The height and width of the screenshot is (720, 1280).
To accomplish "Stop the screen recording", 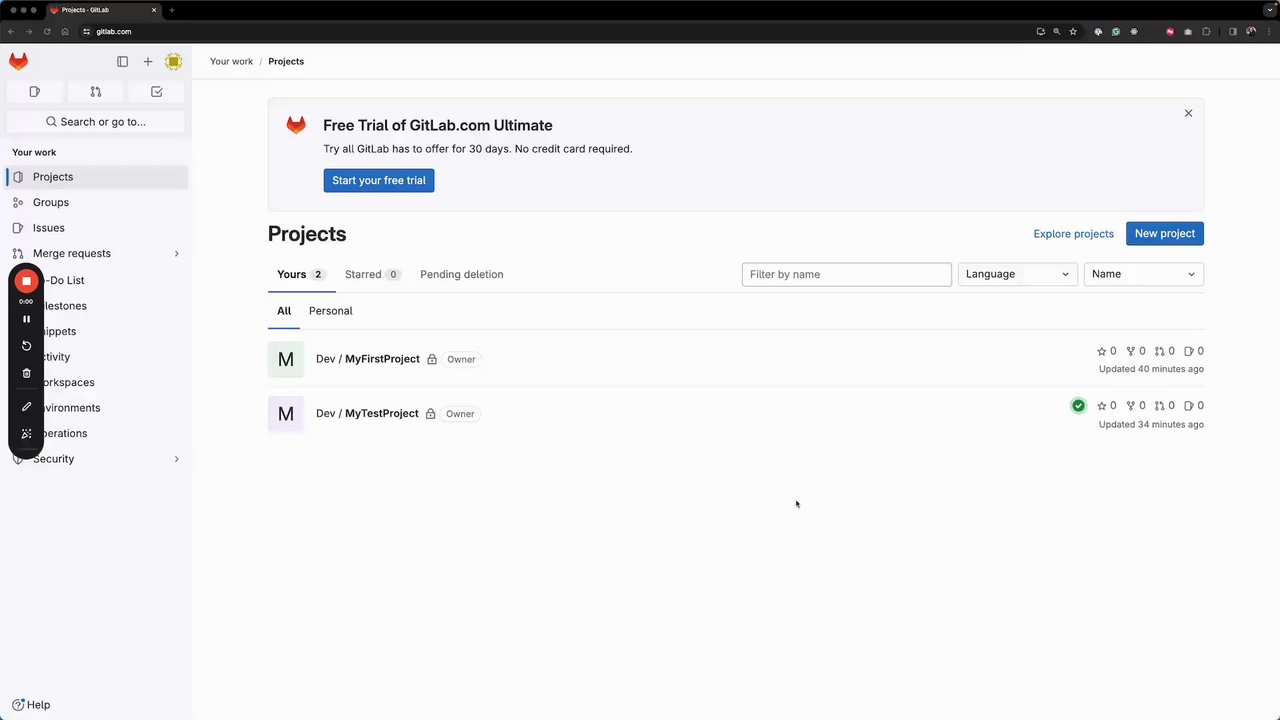I will 27,281.
